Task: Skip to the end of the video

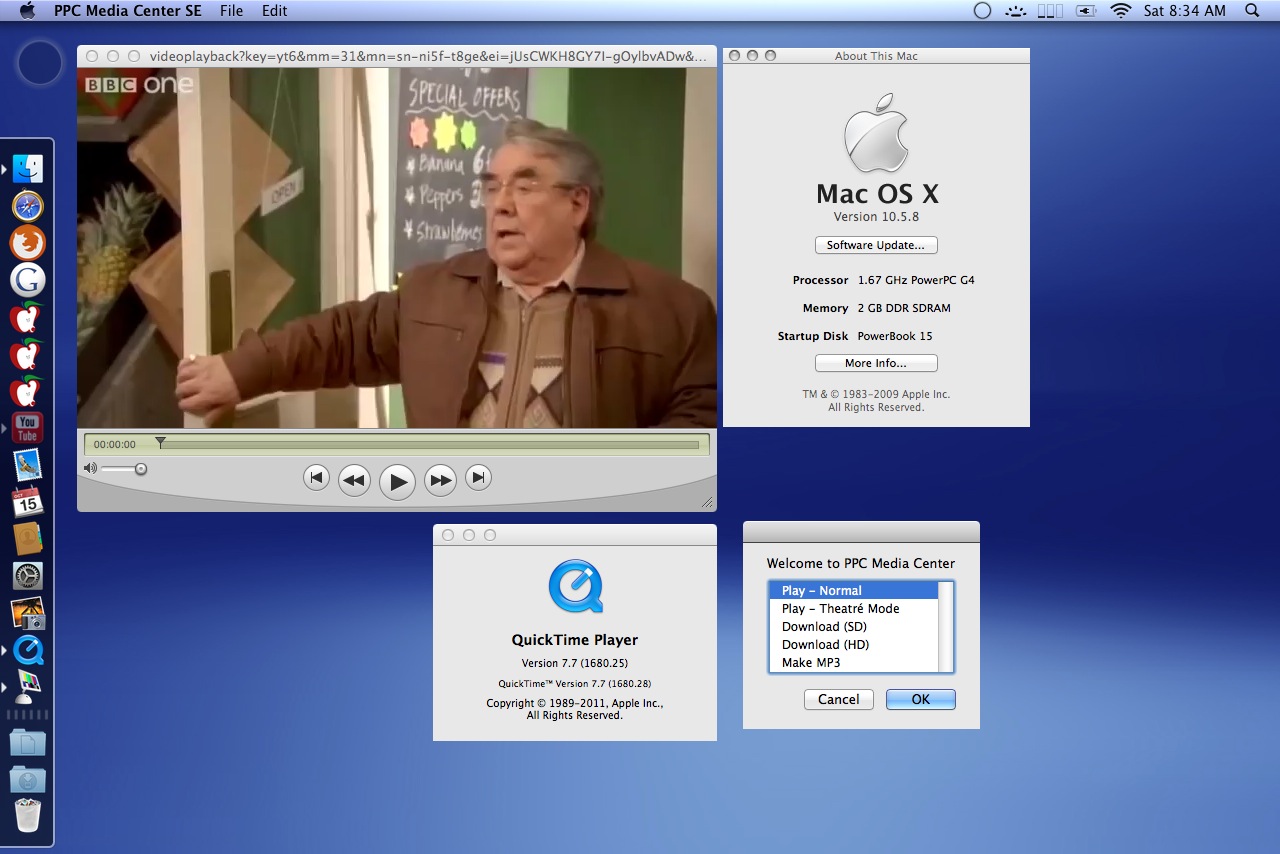Action: (x=479, y=478)
